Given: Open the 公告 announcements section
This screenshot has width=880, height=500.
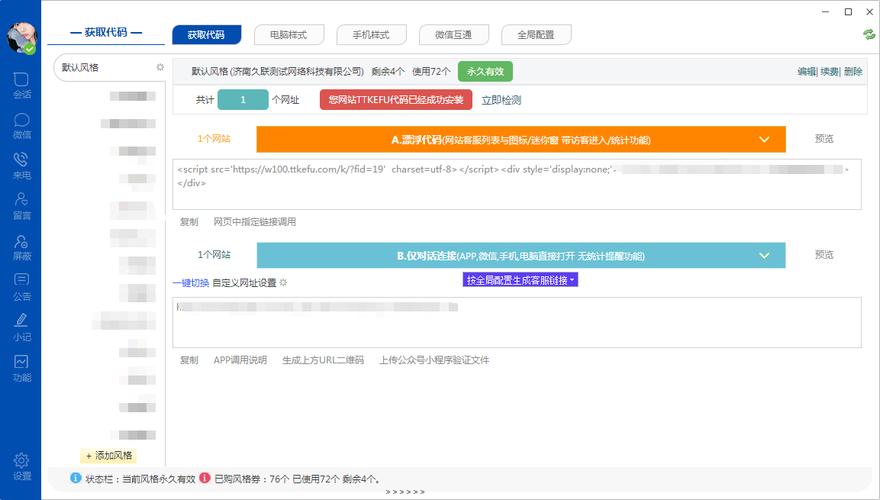Looking at the screenshot, I should [x=21, y=287].
